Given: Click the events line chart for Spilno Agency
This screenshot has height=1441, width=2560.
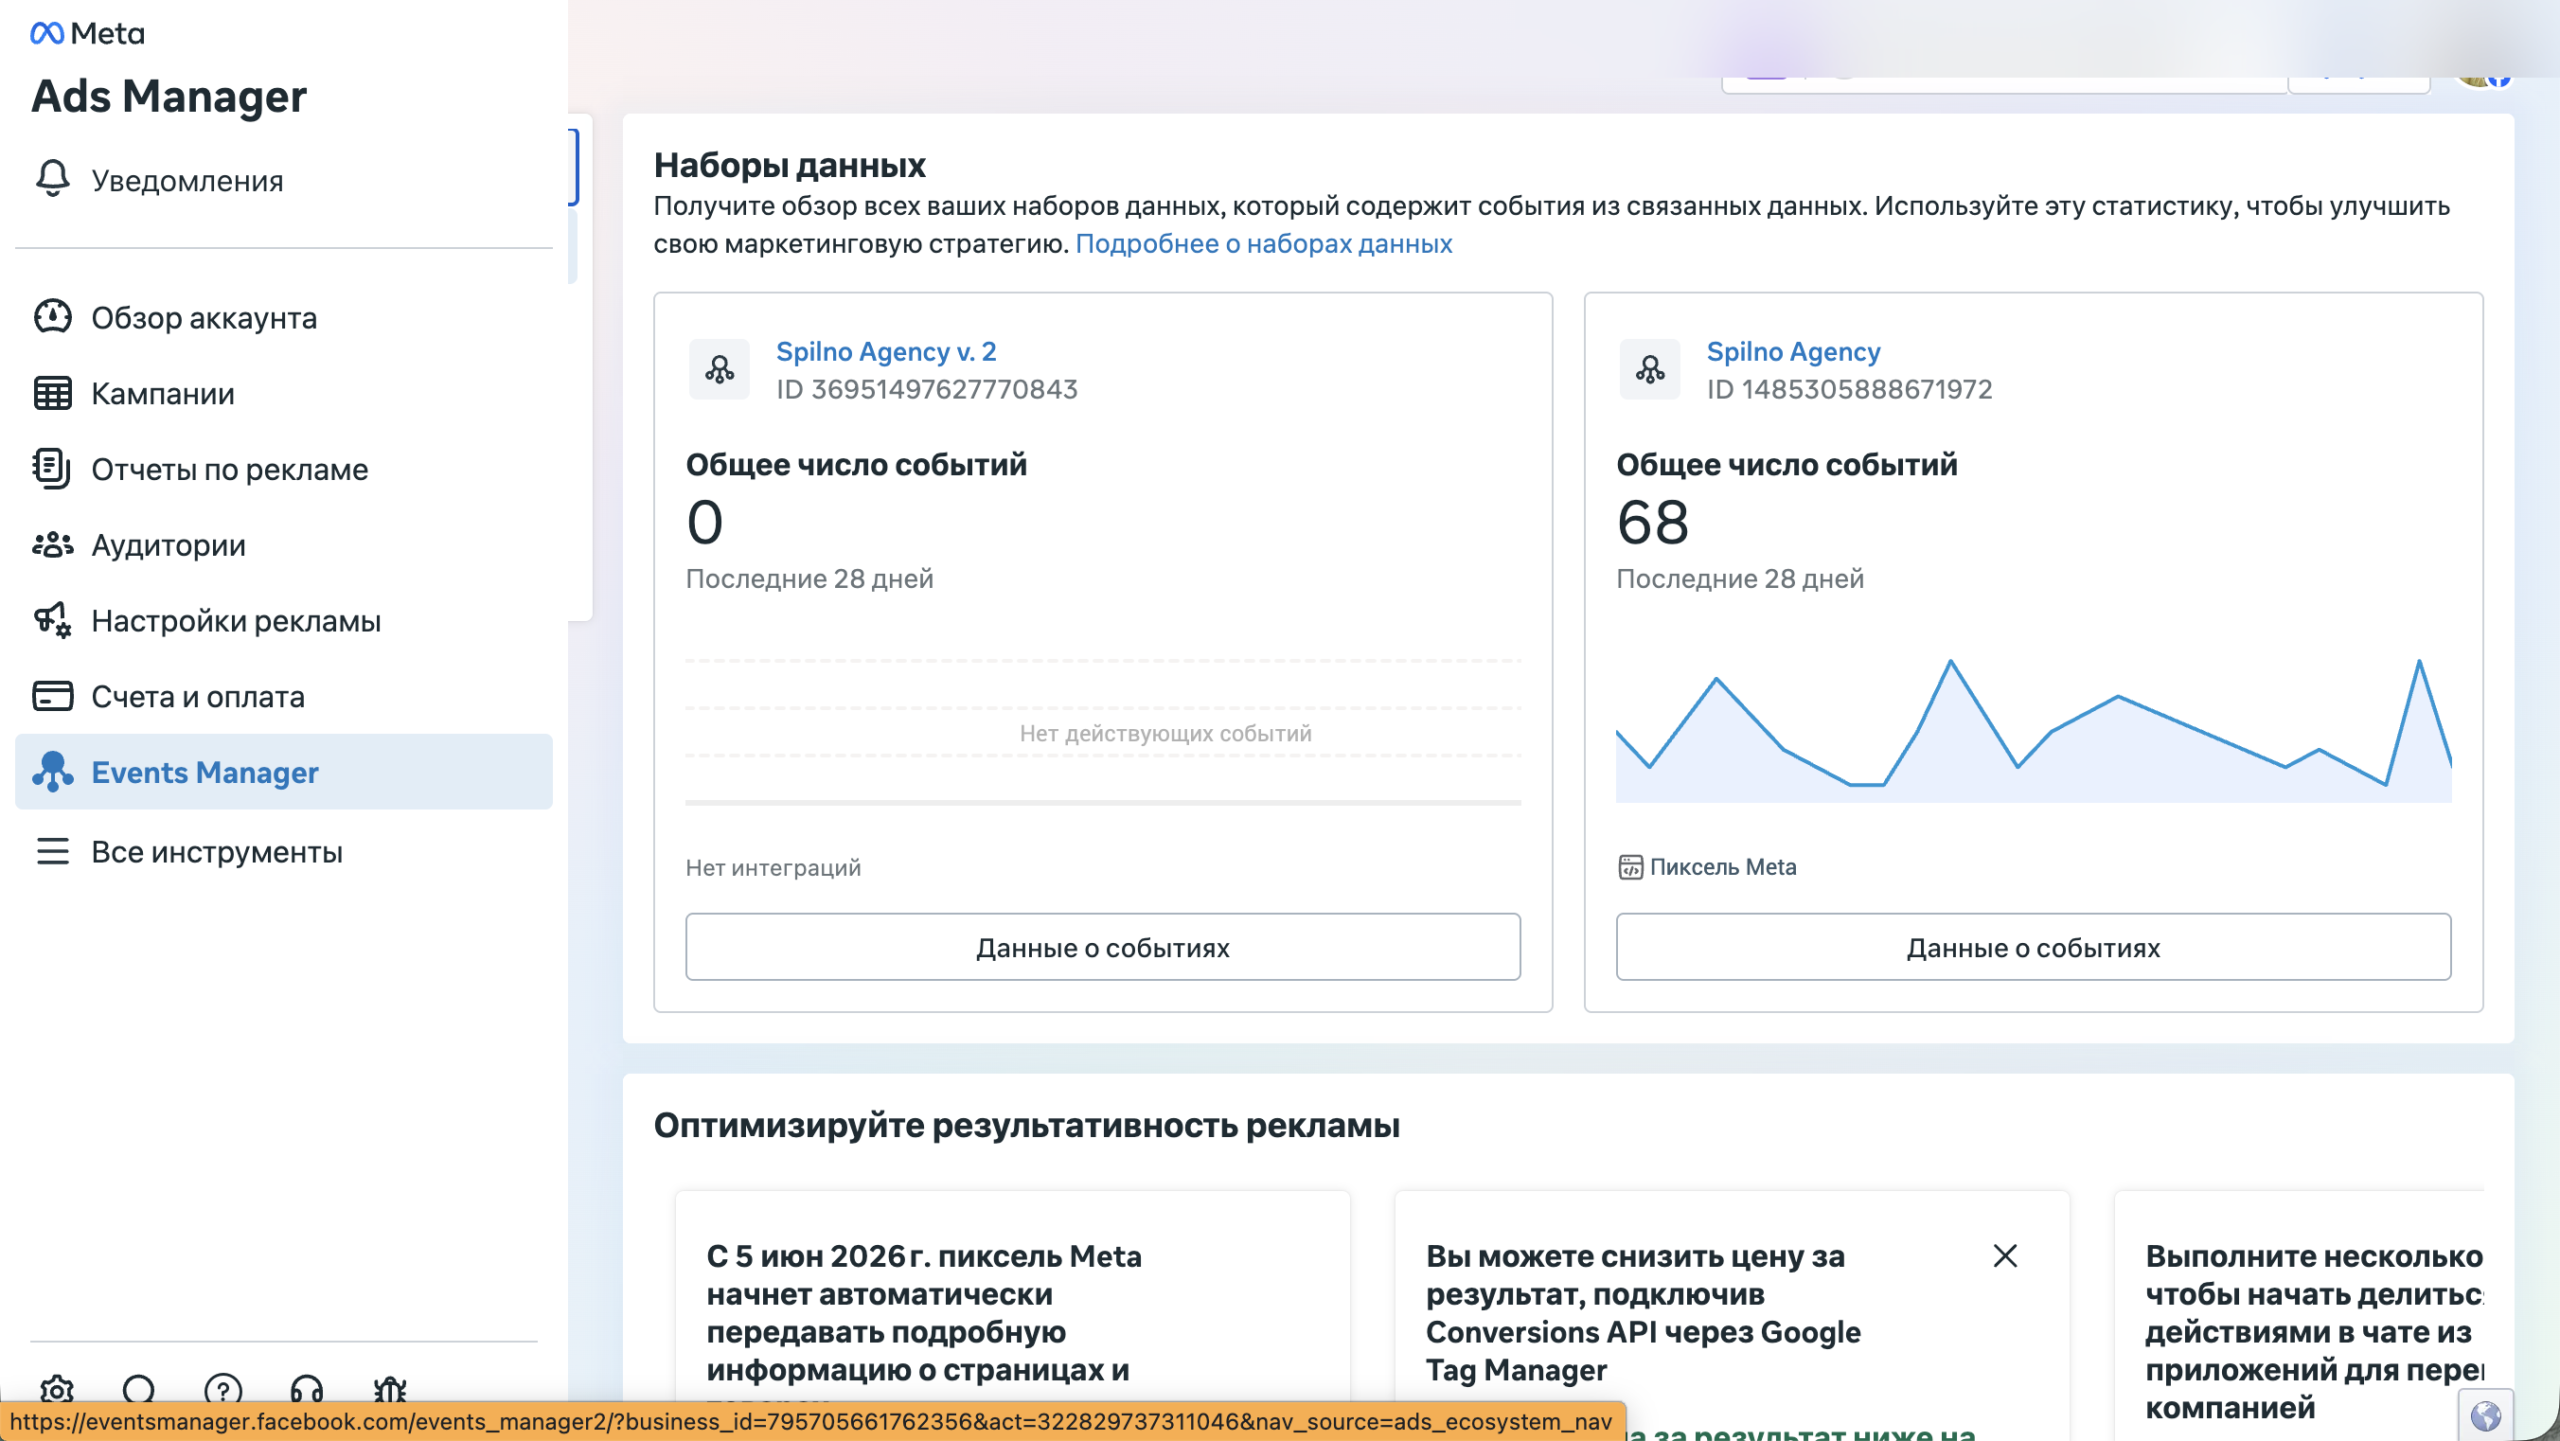Looking at the screenshot, I should pyautogui.click(x=2033, y=729).
